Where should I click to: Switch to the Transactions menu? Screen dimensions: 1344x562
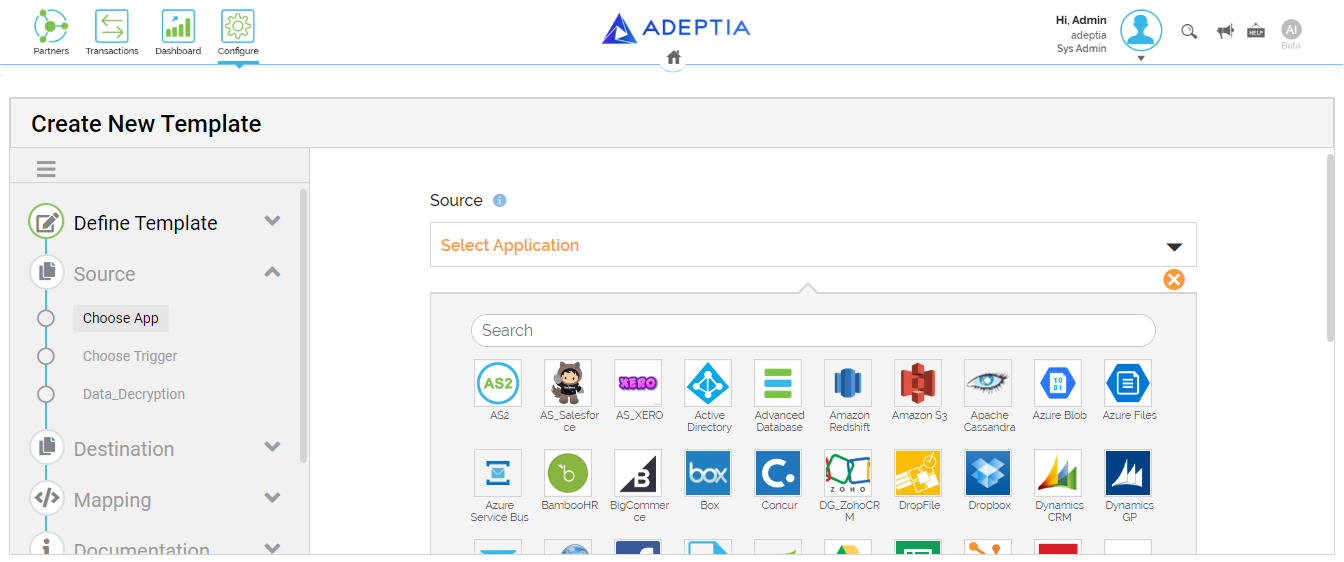[112, 32]
